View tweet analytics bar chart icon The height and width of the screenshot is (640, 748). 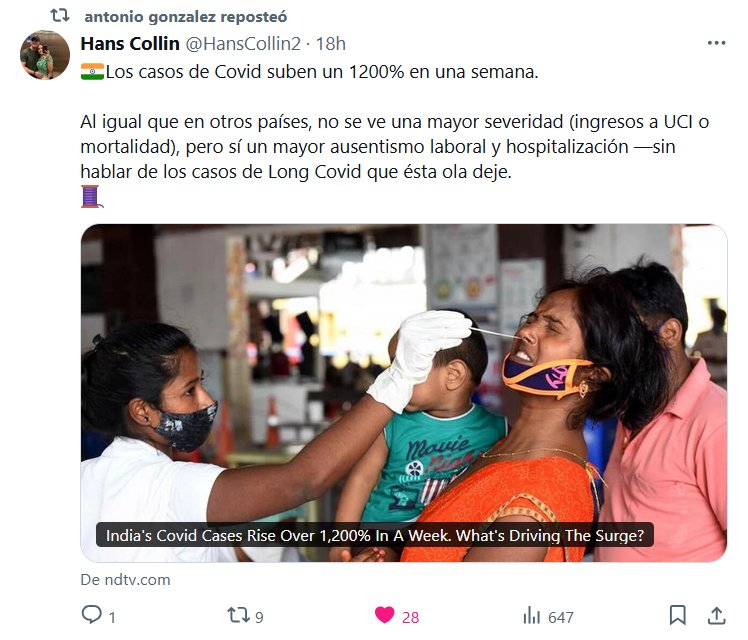click(x=532, y=616)
